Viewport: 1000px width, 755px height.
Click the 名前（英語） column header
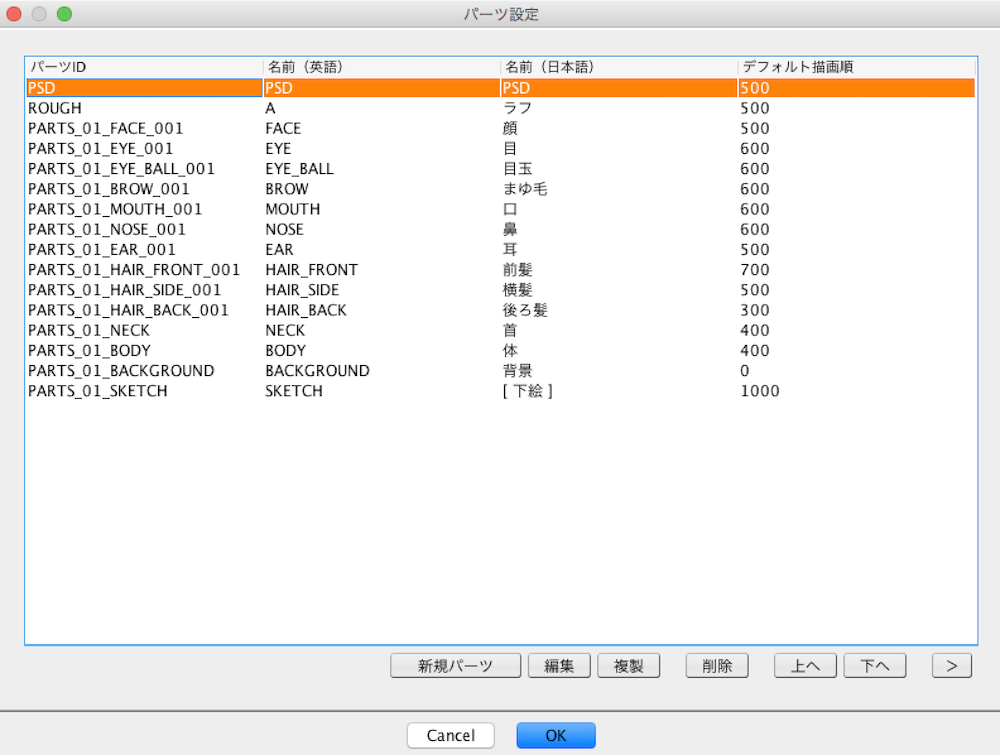(x=381, y=67)
